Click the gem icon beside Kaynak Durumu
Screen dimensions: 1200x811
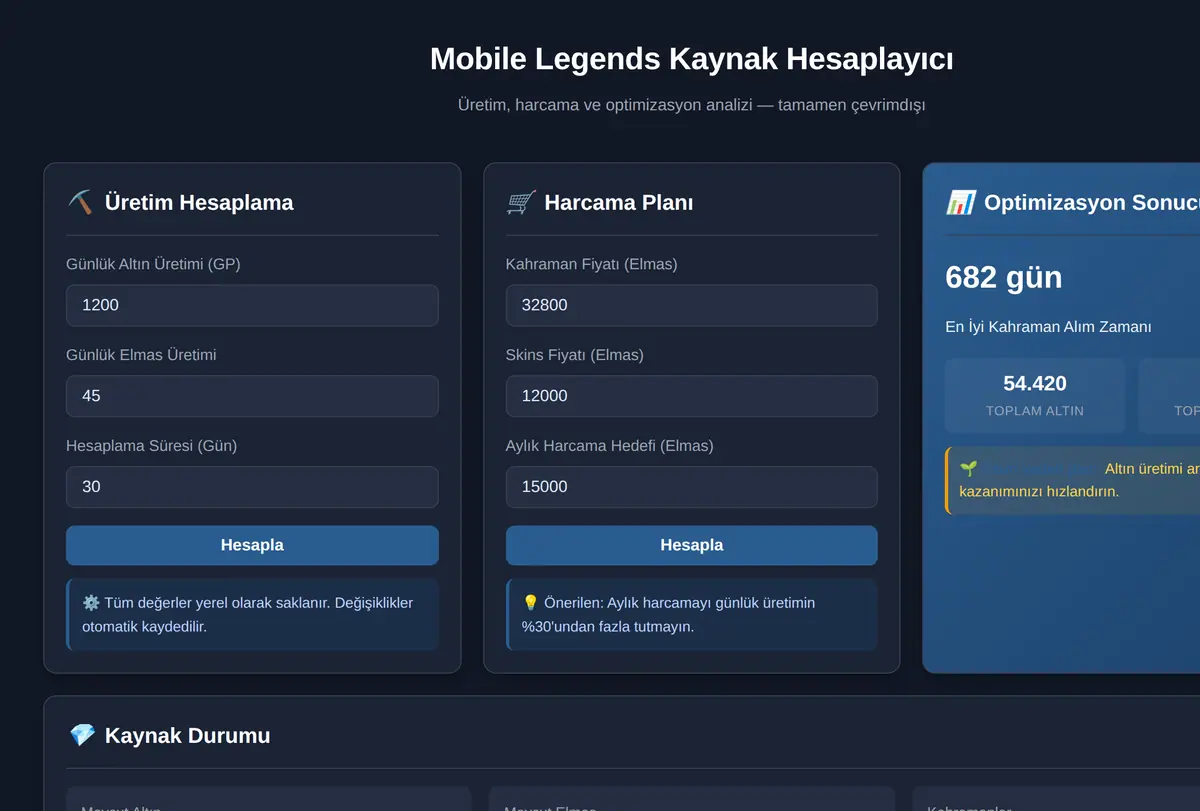tap(82, 735)
